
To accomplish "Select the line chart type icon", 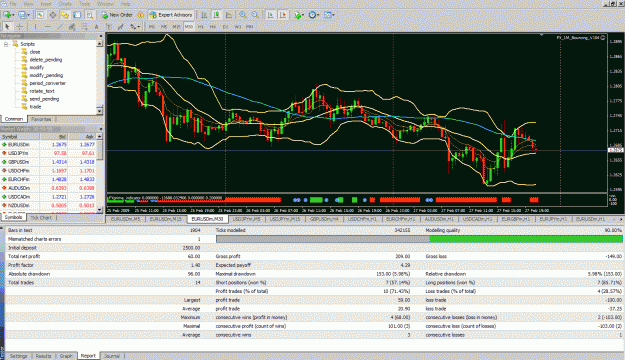I will click(x=229, y=15).
